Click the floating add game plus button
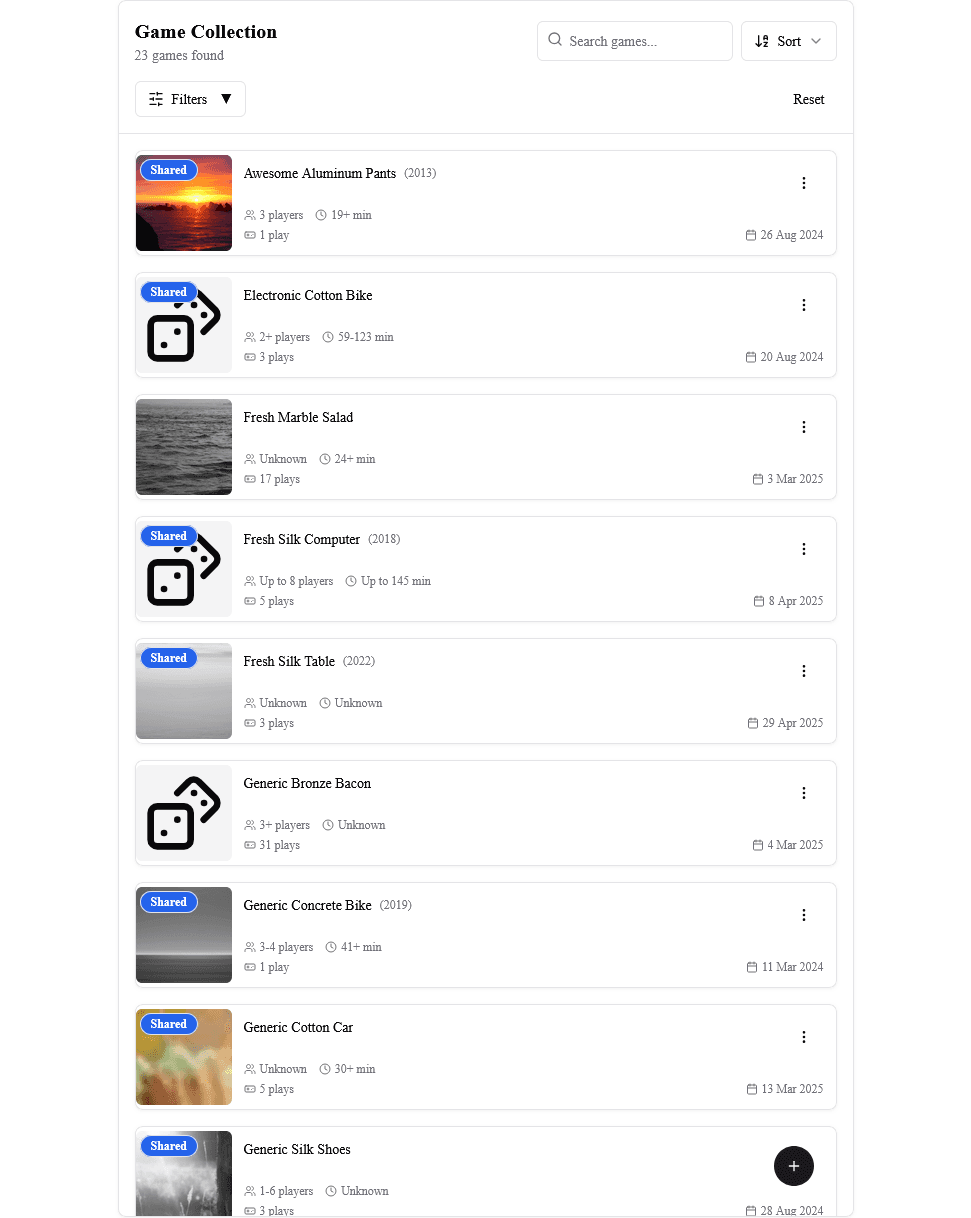 coord(793,1166)
